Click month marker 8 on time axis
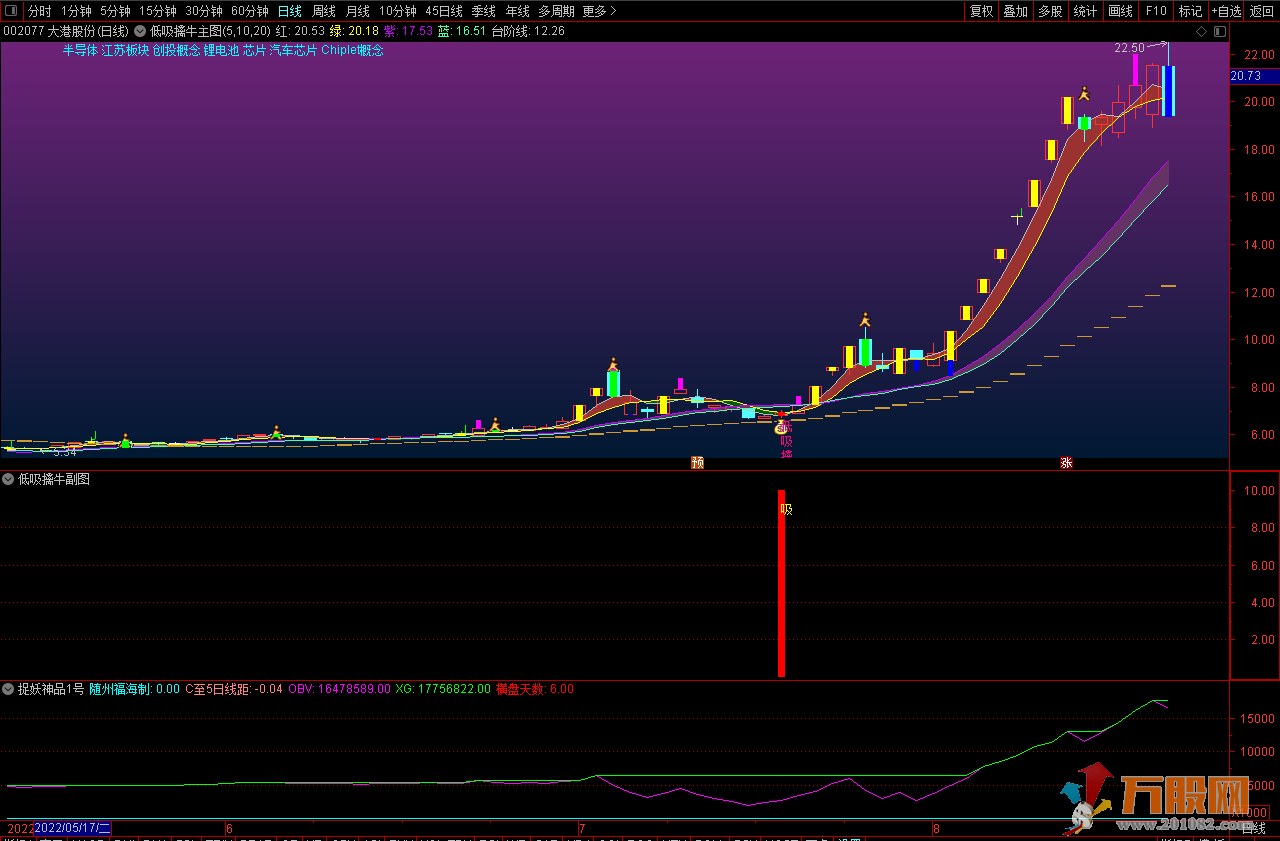 coord(935,828)
